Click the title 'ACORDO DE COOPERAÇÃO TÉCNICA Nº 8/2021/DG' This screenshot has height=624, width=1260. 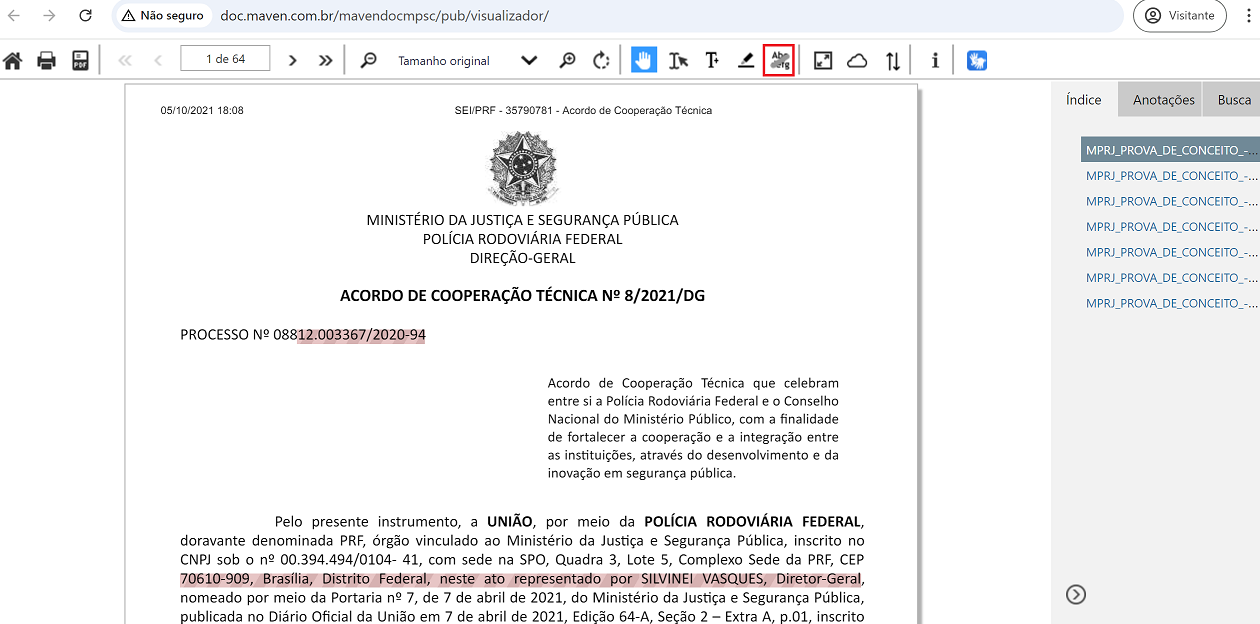click(x=522, y=296)
